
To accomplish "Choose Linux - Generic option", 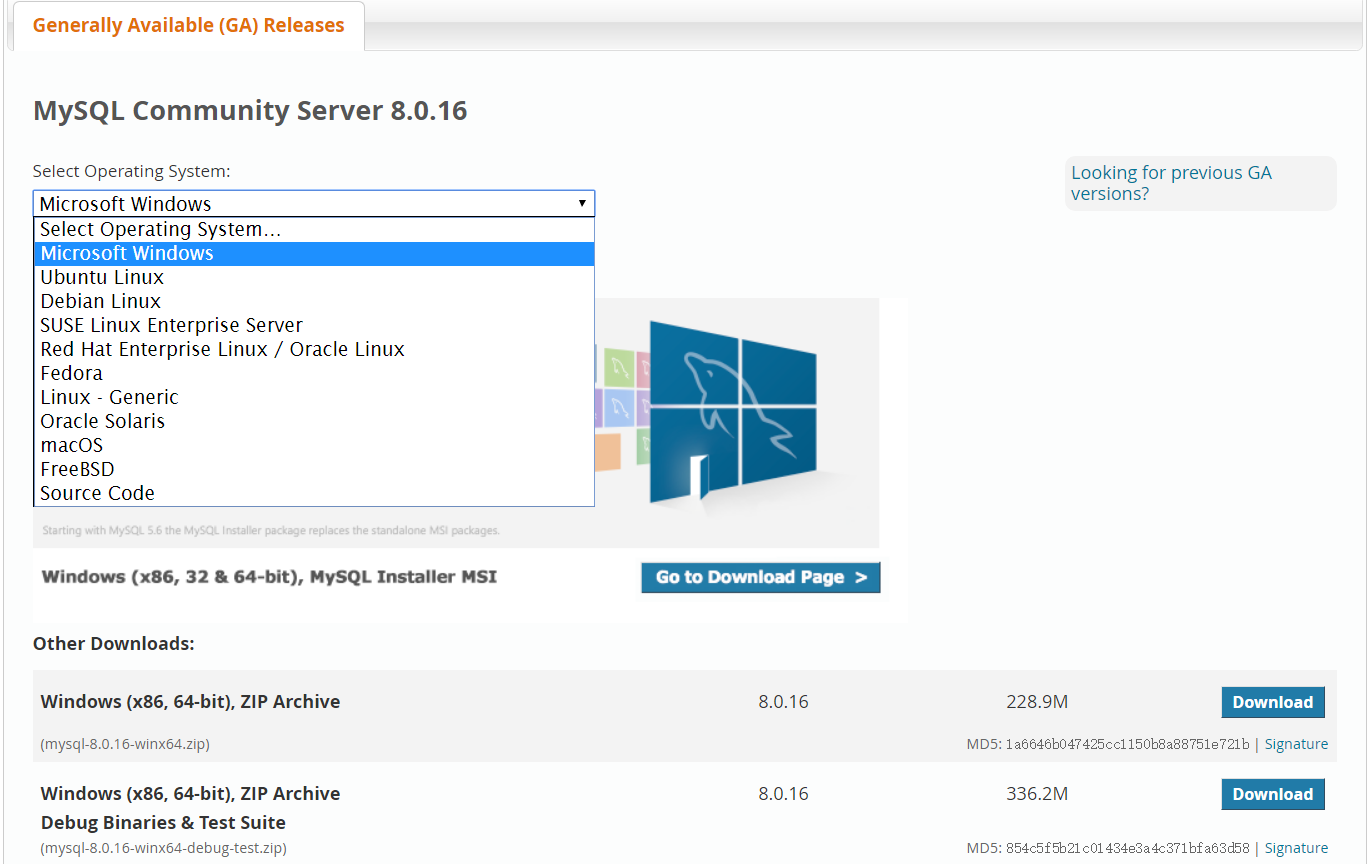I will (314, 397).
